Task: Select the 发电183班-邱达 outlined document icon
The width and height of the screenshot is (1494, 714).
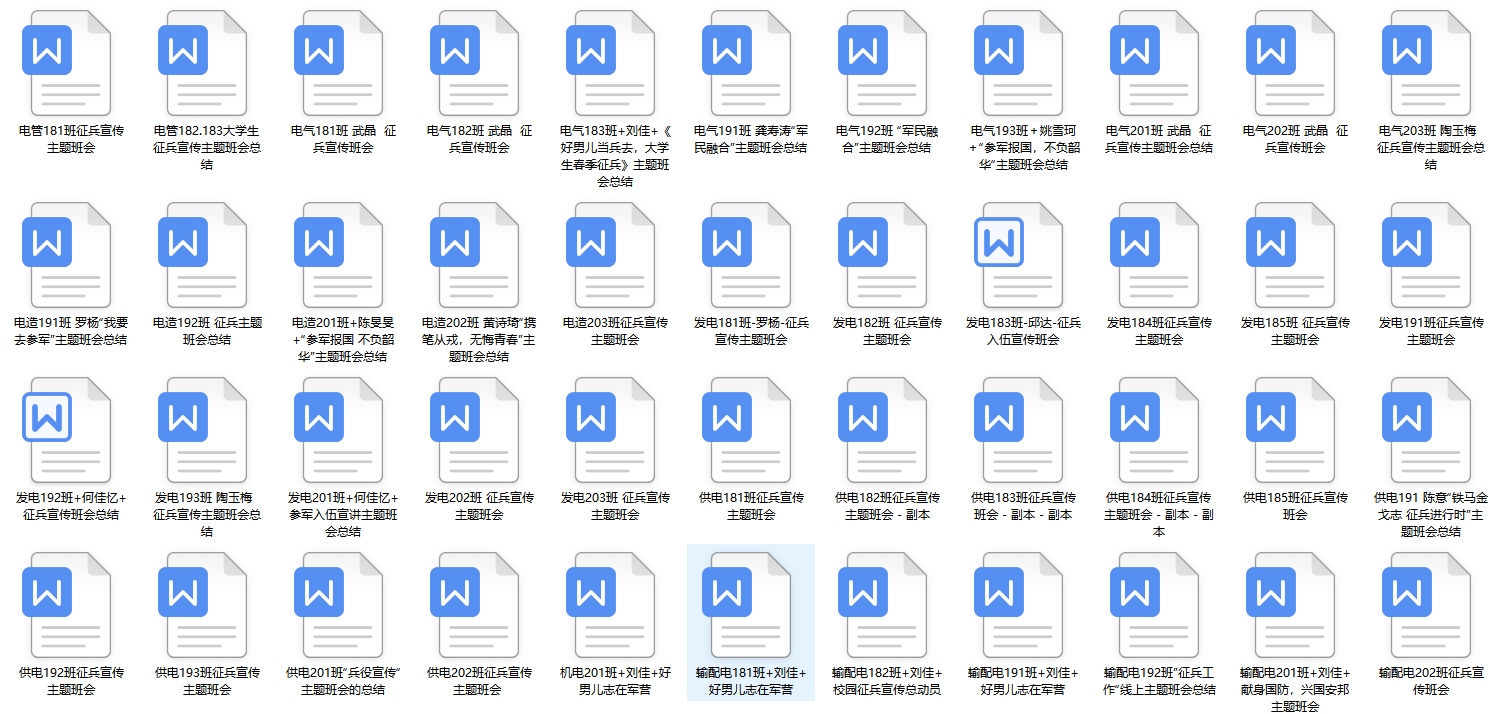Action: pos(1018,255)
